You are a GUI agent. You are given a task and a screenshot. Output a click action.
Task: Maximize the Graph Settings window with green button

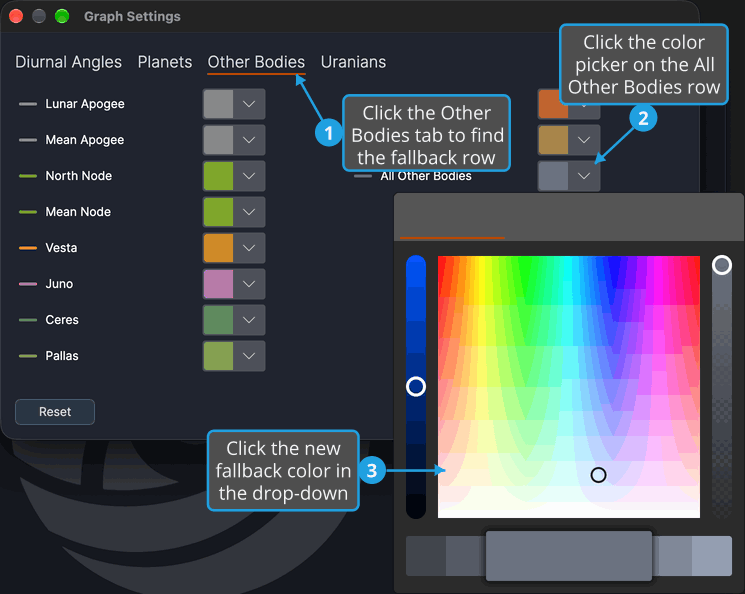click(x=62, y=16)
